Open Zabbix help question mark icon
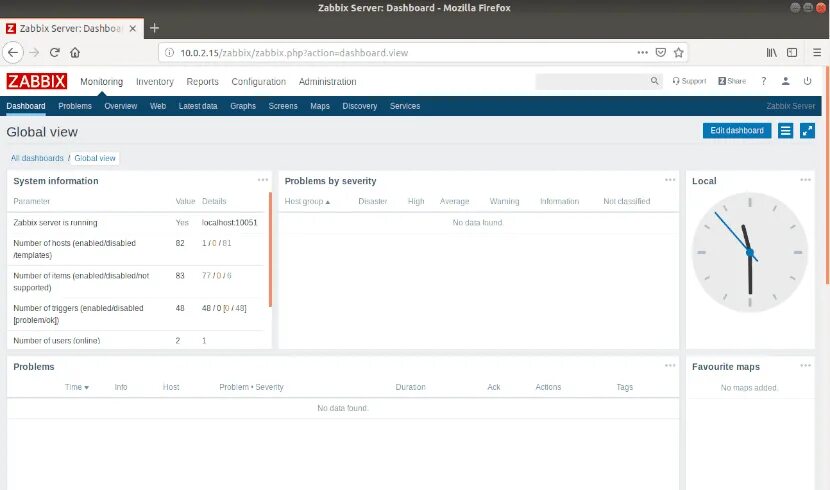 click(763, 81)
